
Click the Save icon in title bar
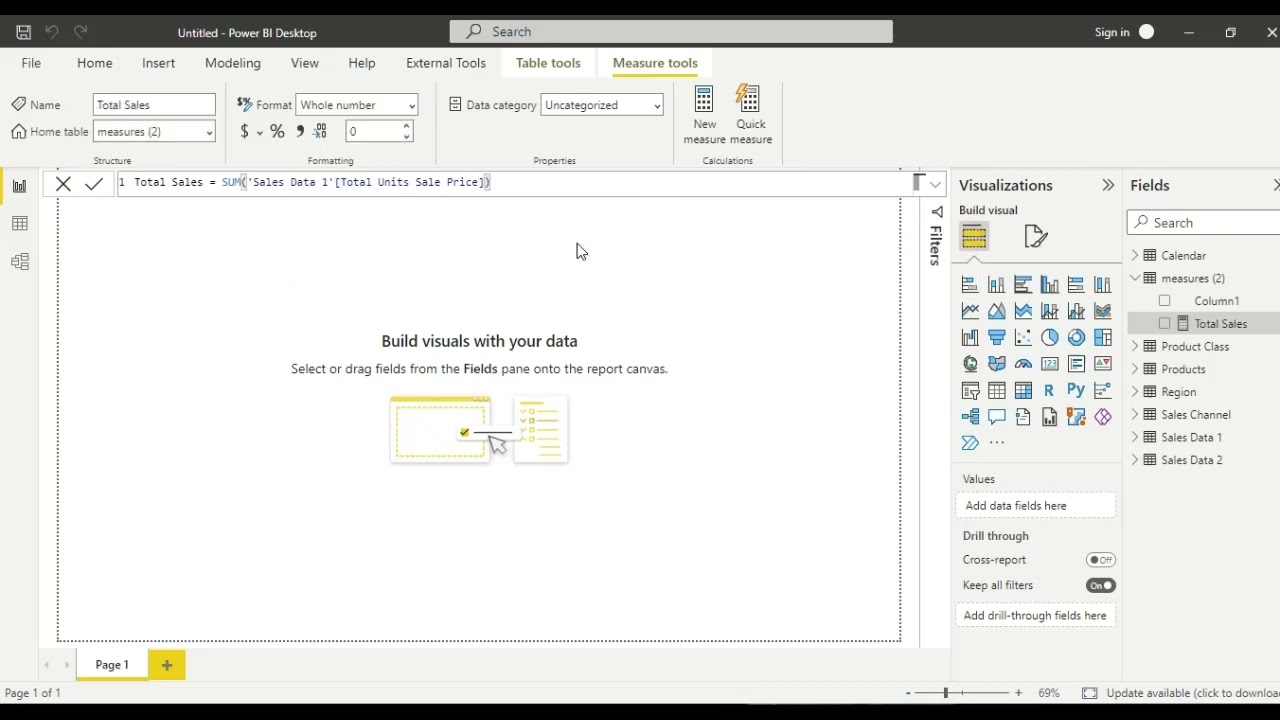click(x=23, y=32)
